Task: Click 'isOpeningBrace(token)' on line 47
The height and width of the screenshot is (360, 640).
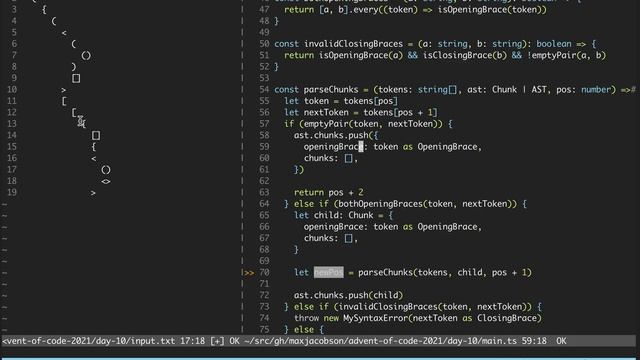Action: point(490,10)
